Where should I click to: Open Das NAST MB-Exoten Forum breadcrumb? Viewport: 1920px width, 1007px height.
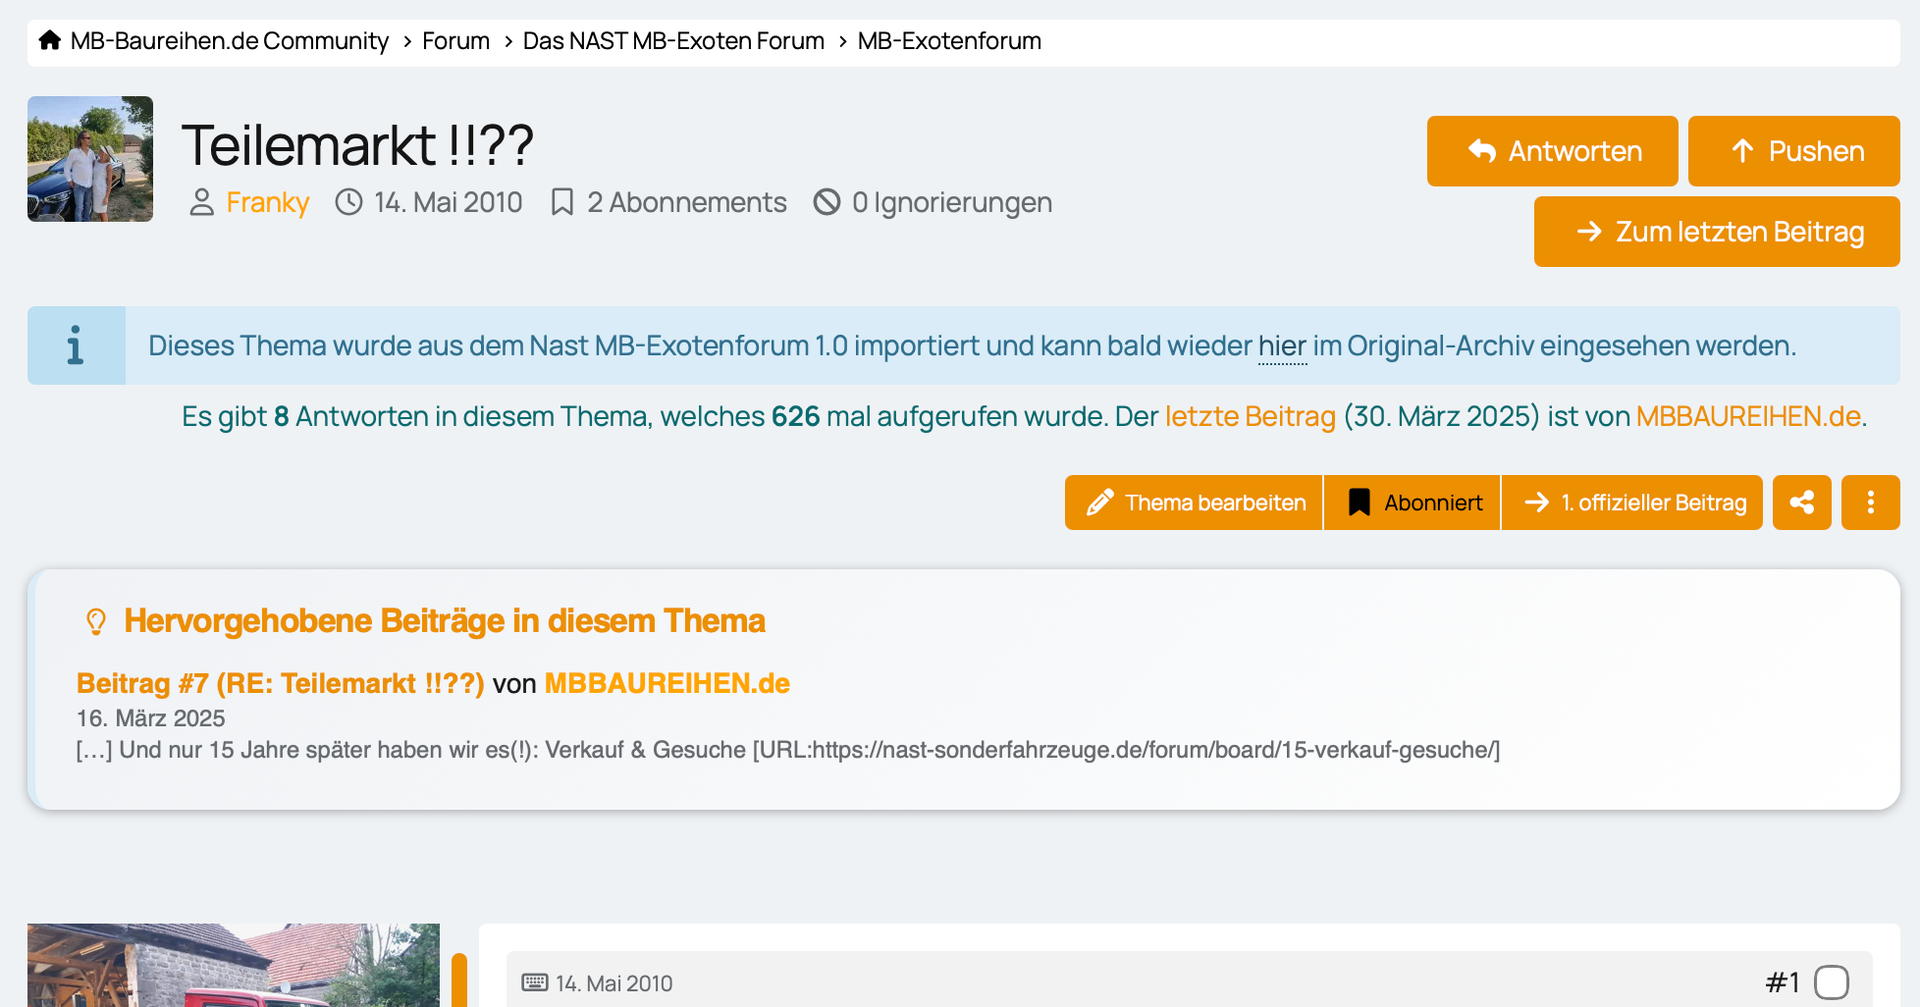[673, 41]
